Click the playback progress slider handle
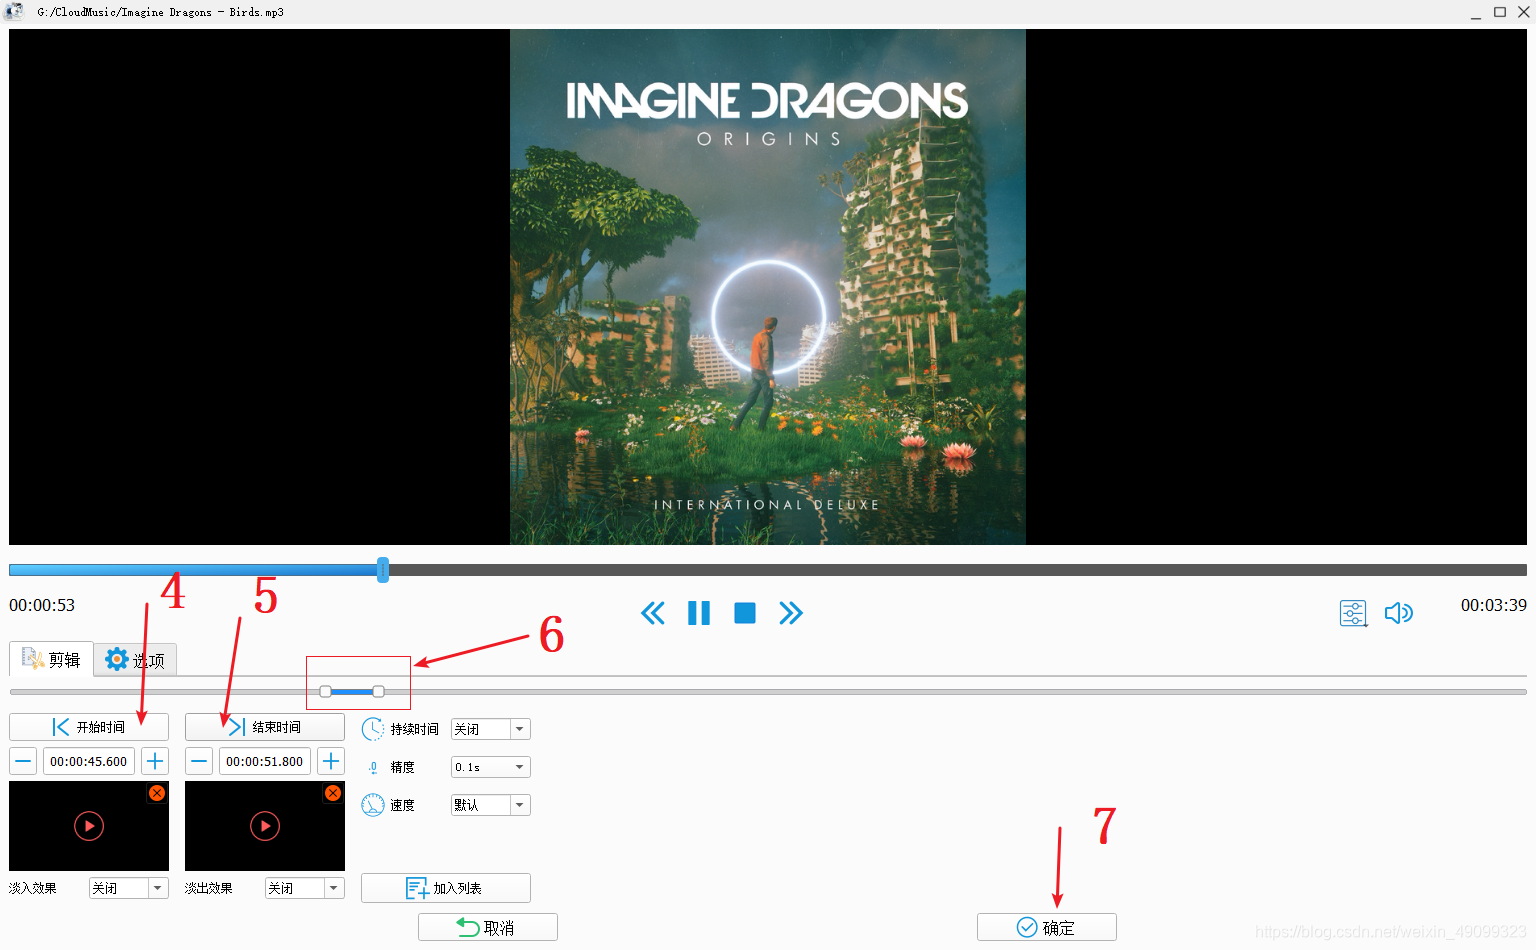Screen dimensions: 1536x950 coord(383,570)
